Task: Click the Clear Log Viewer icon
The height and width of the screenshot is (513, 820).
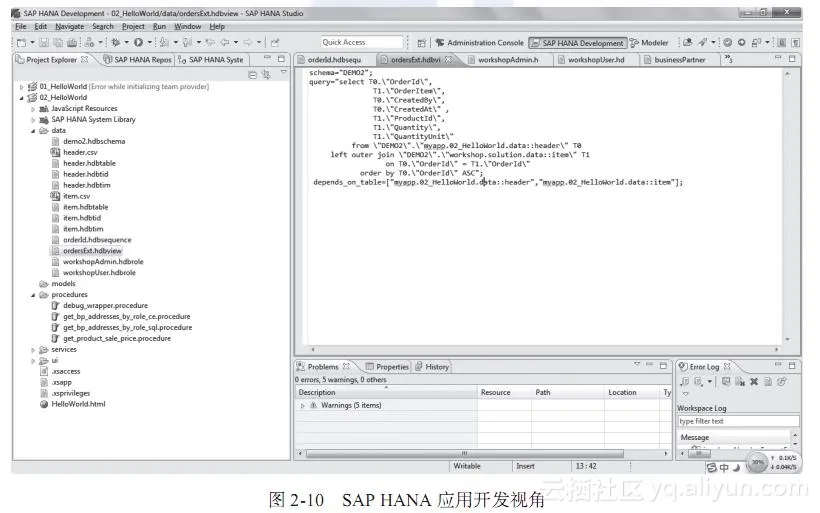Action: click(x=739, y=382)
